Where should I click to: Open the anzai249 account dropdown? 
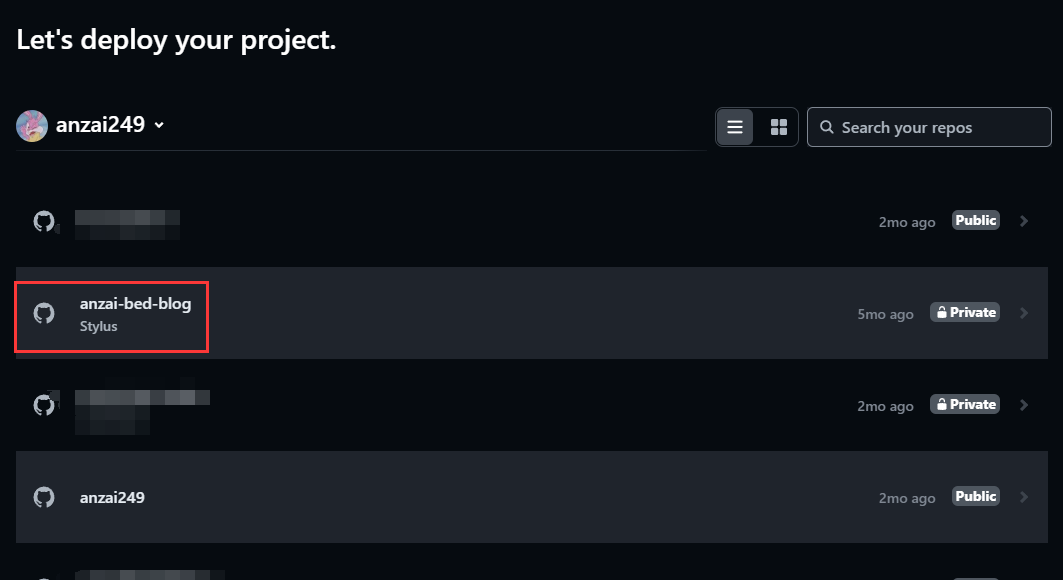159,126
